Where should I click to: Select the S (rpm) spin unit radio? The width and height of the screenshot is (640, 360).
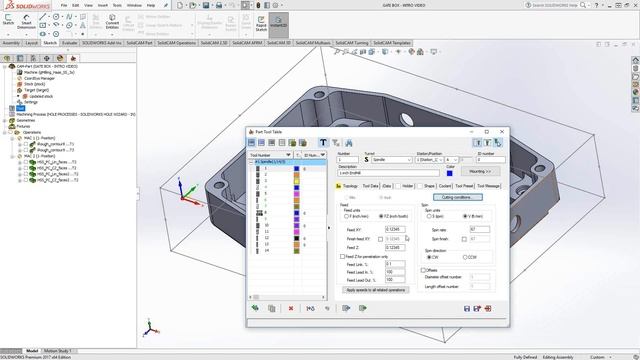(429, 216)
